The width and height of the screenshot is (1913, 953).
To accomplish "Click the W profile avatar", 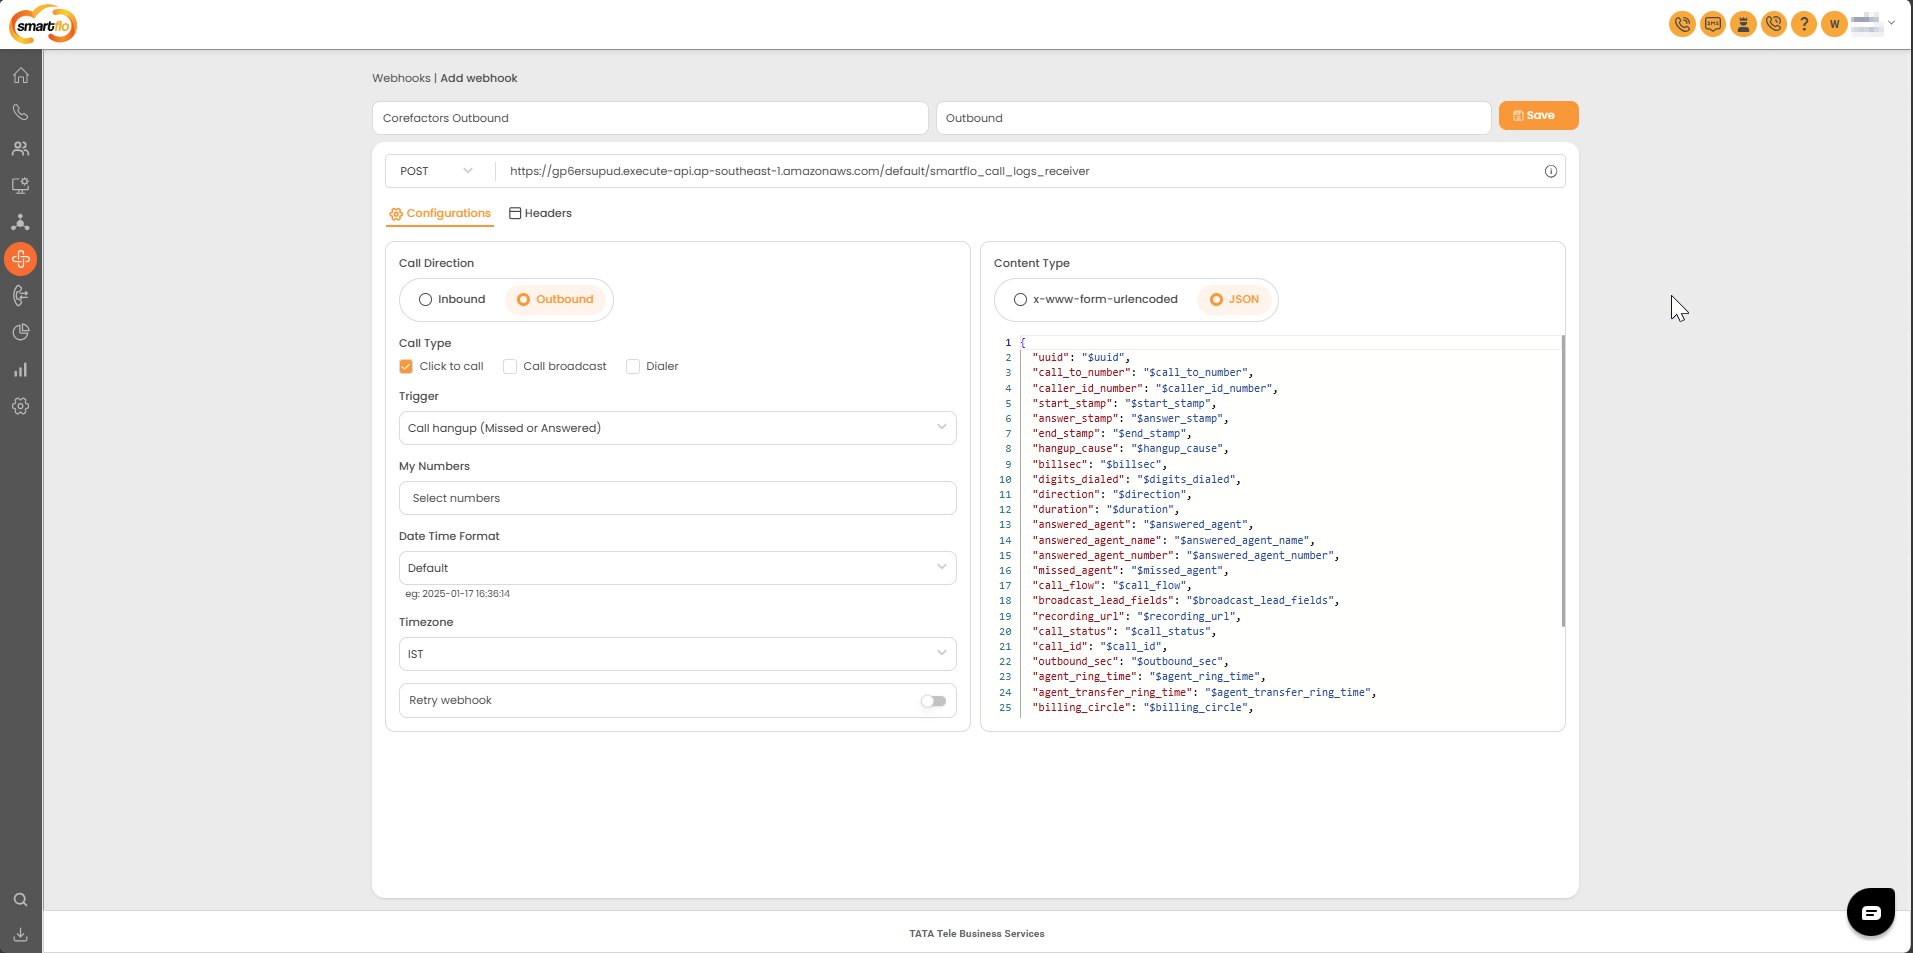I will (x=1834, y=24).
